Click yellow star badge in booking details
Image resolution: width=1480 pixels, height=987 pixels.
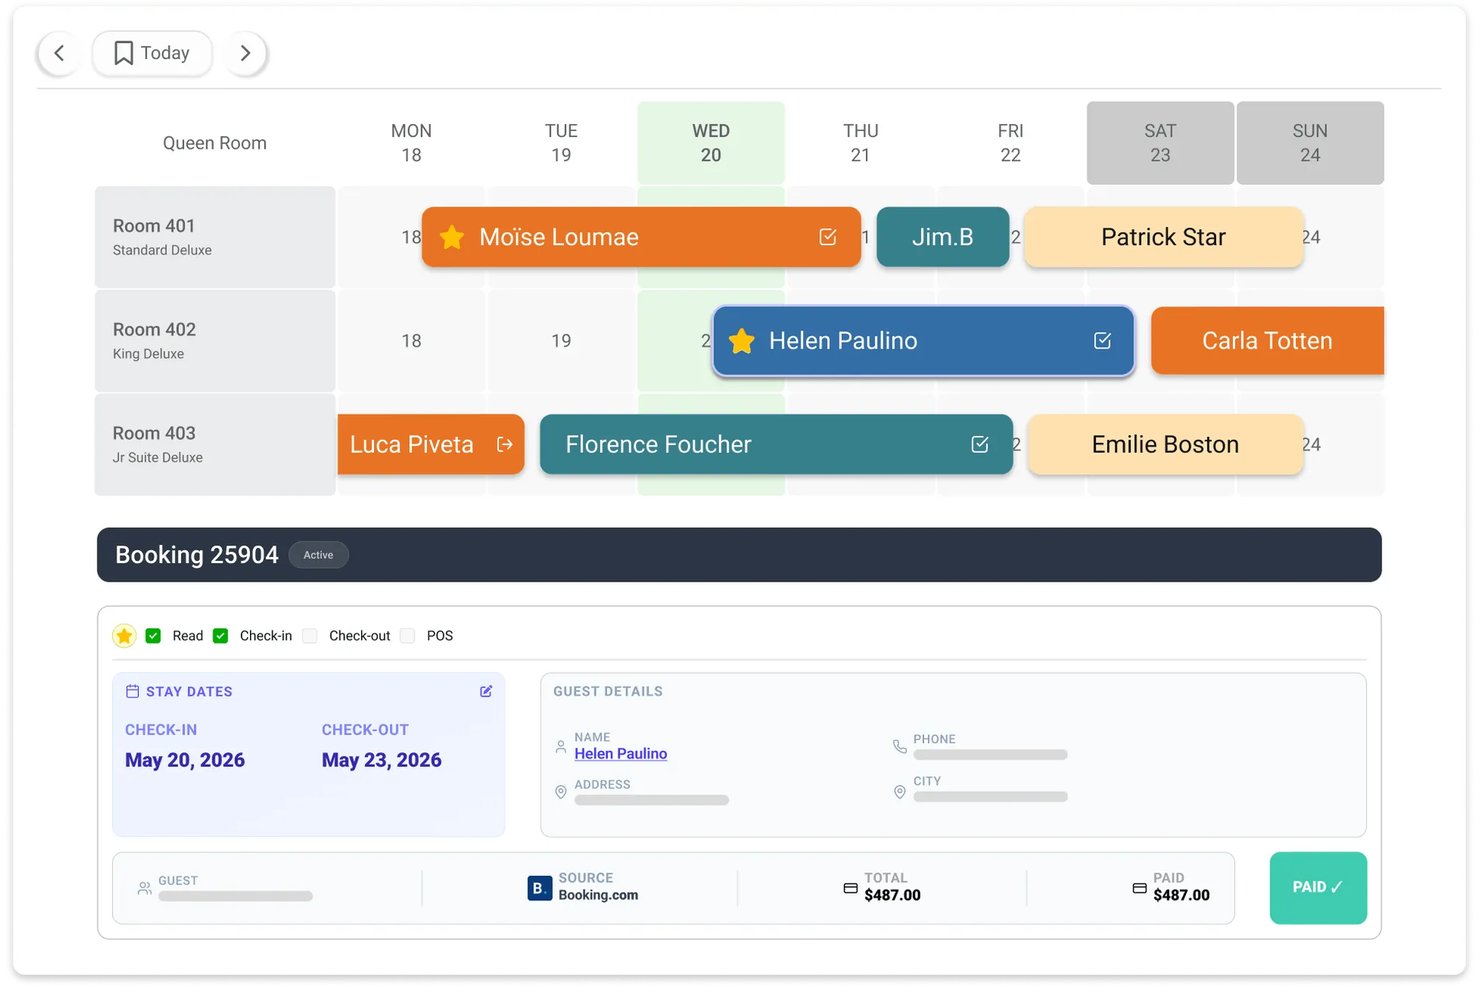point(124,636)
